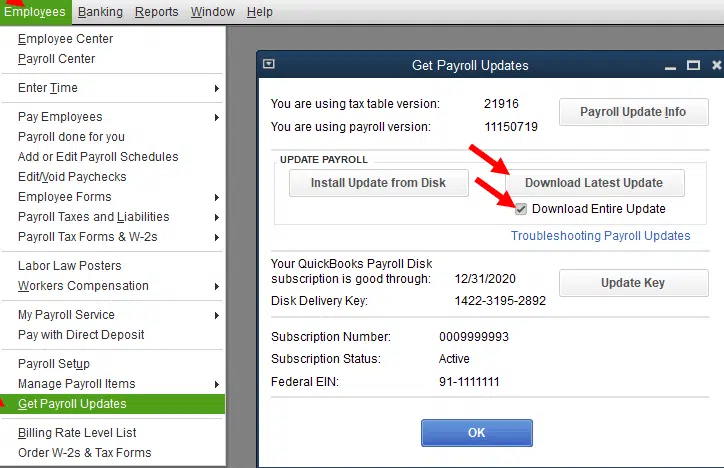Open Troubleshooting Payroll Updates link
Viewport: 724px width, 468px height.
pyautogui.click(x=600, y=236)
